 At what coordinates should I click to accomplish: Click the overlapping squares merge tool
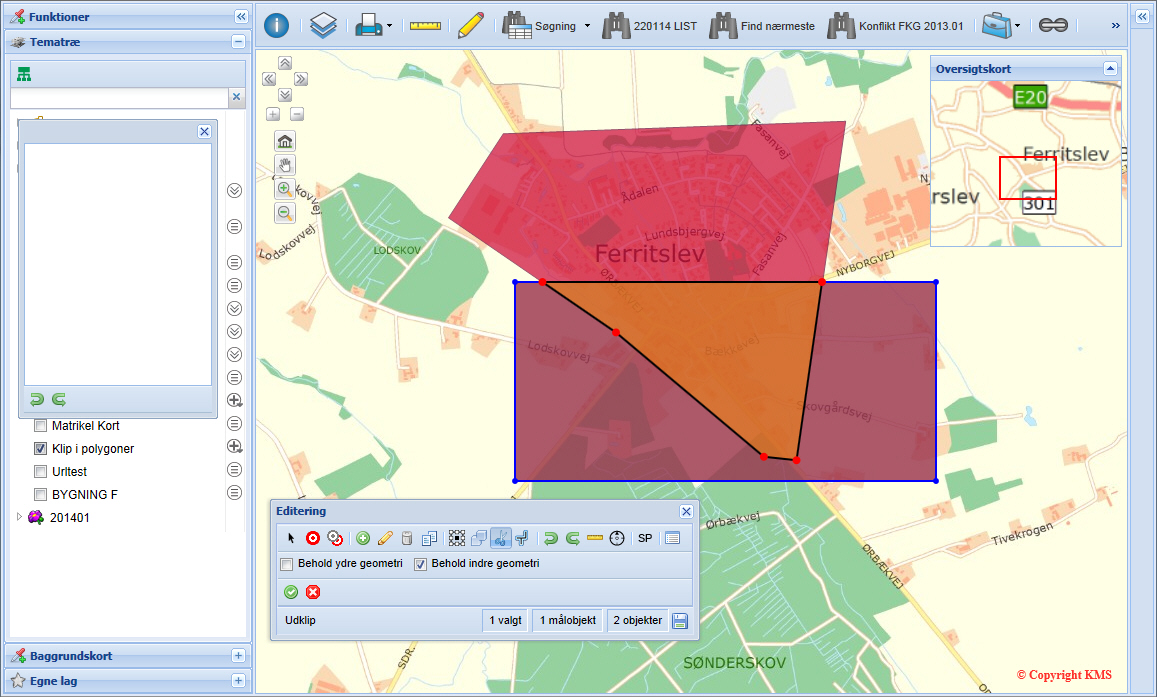coord(479,538)
